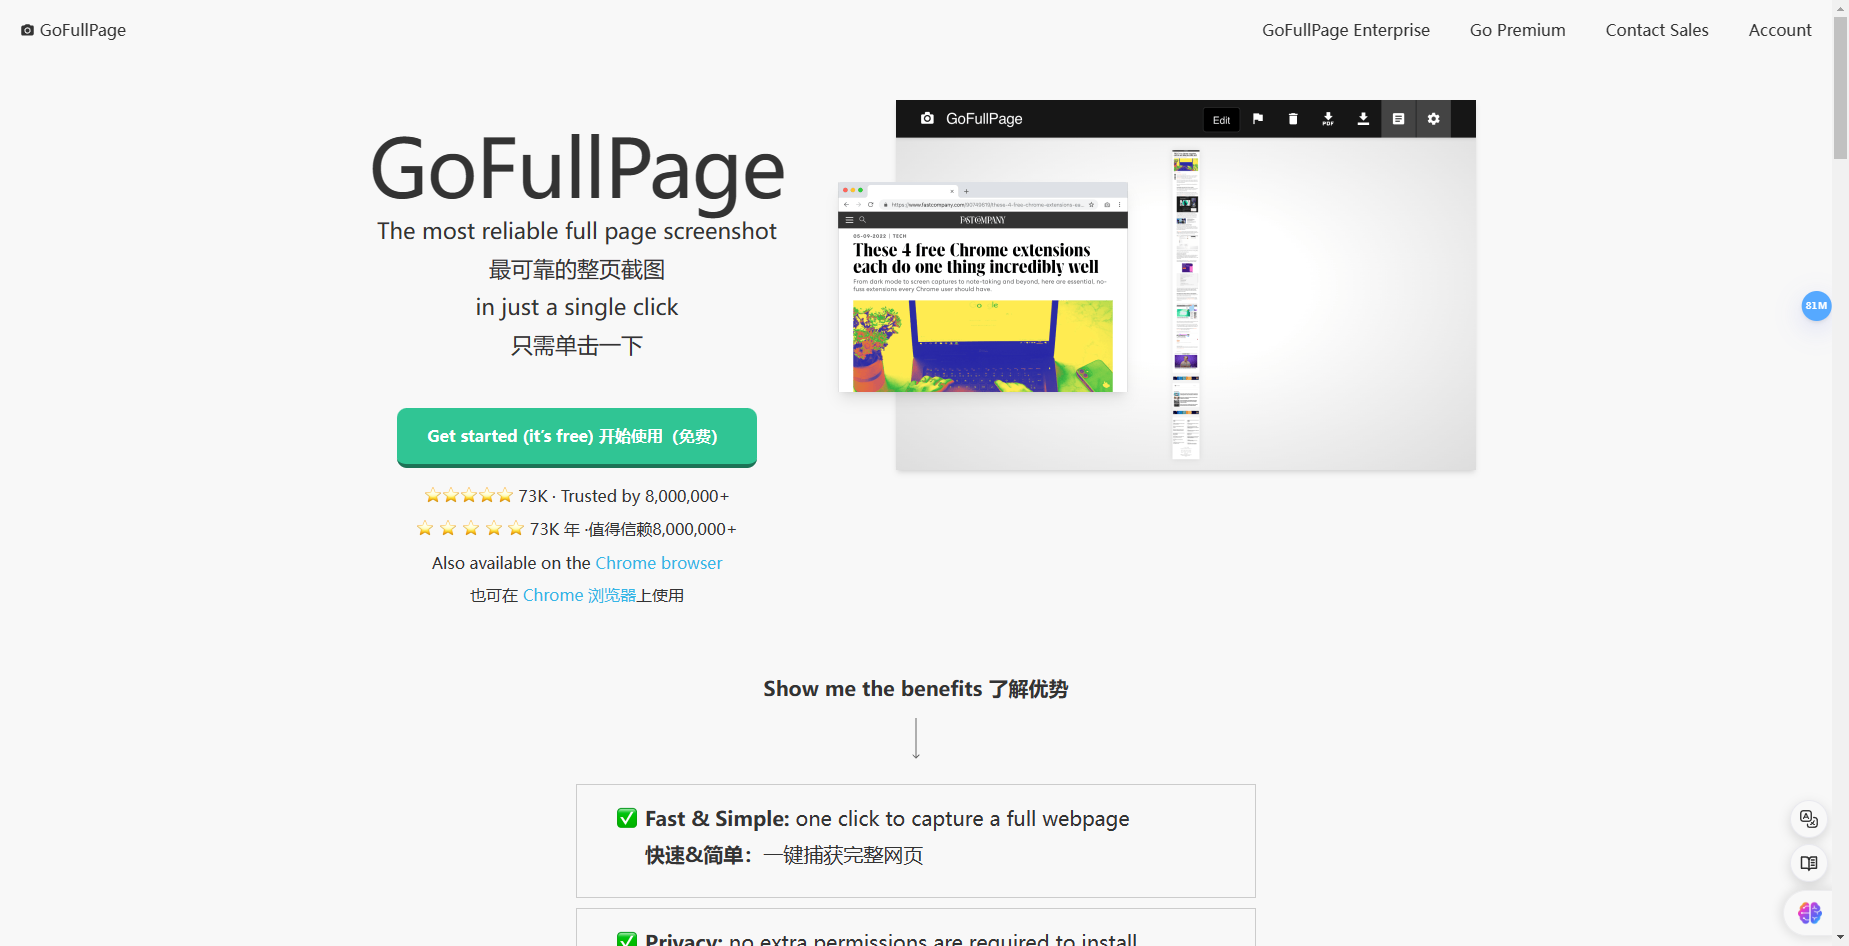Click the flag icon in demo toolbar

click(1258, 119)
